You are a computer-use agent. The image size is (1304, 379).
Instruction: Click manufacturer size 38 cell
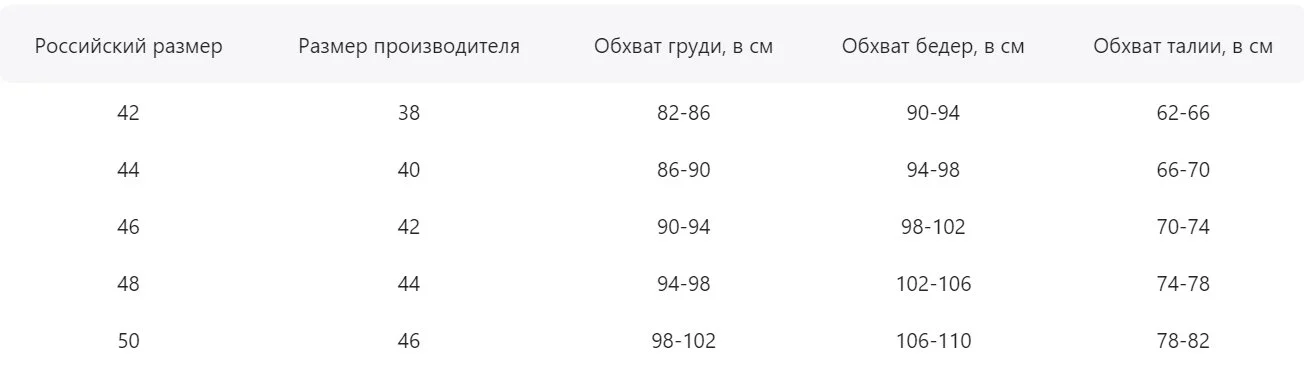coord(409,113)
